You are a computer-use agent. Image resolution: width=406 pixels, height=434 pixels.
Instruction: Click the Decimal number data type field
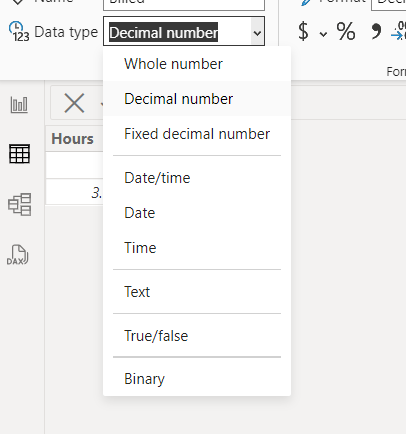tap(184, 31)
